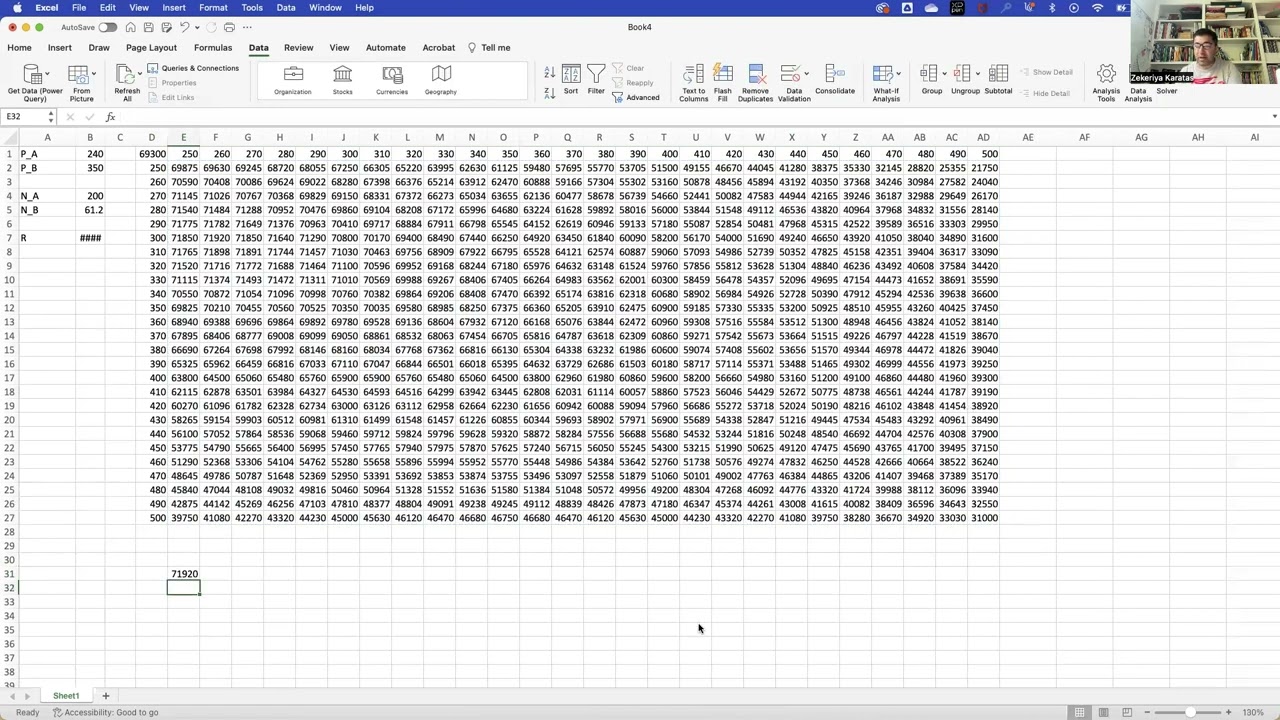The width and height of the screenshot is (1280, 720).
Task: Select the Geography data type
Action: (x=441, y=81)
